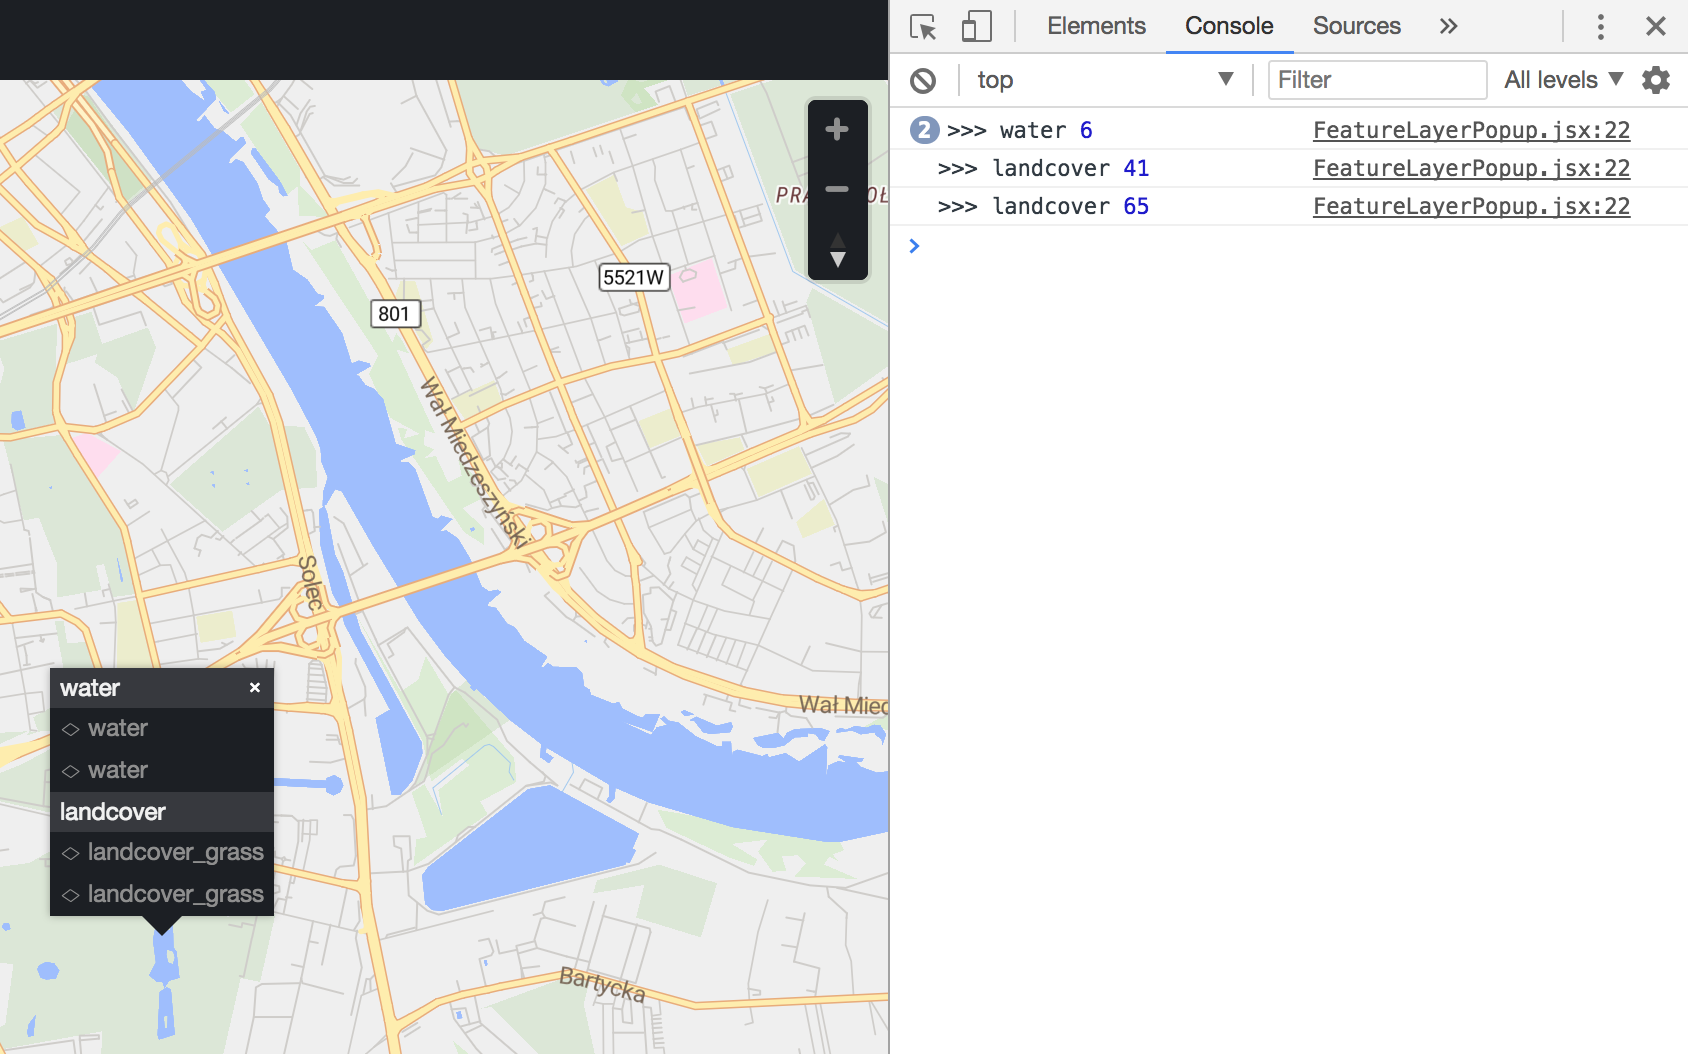Image resolution: width=1688 pixels, height=1054 pixels.
Task: Expand the hidden DevTools tabs chevron
Action: 1448,26
